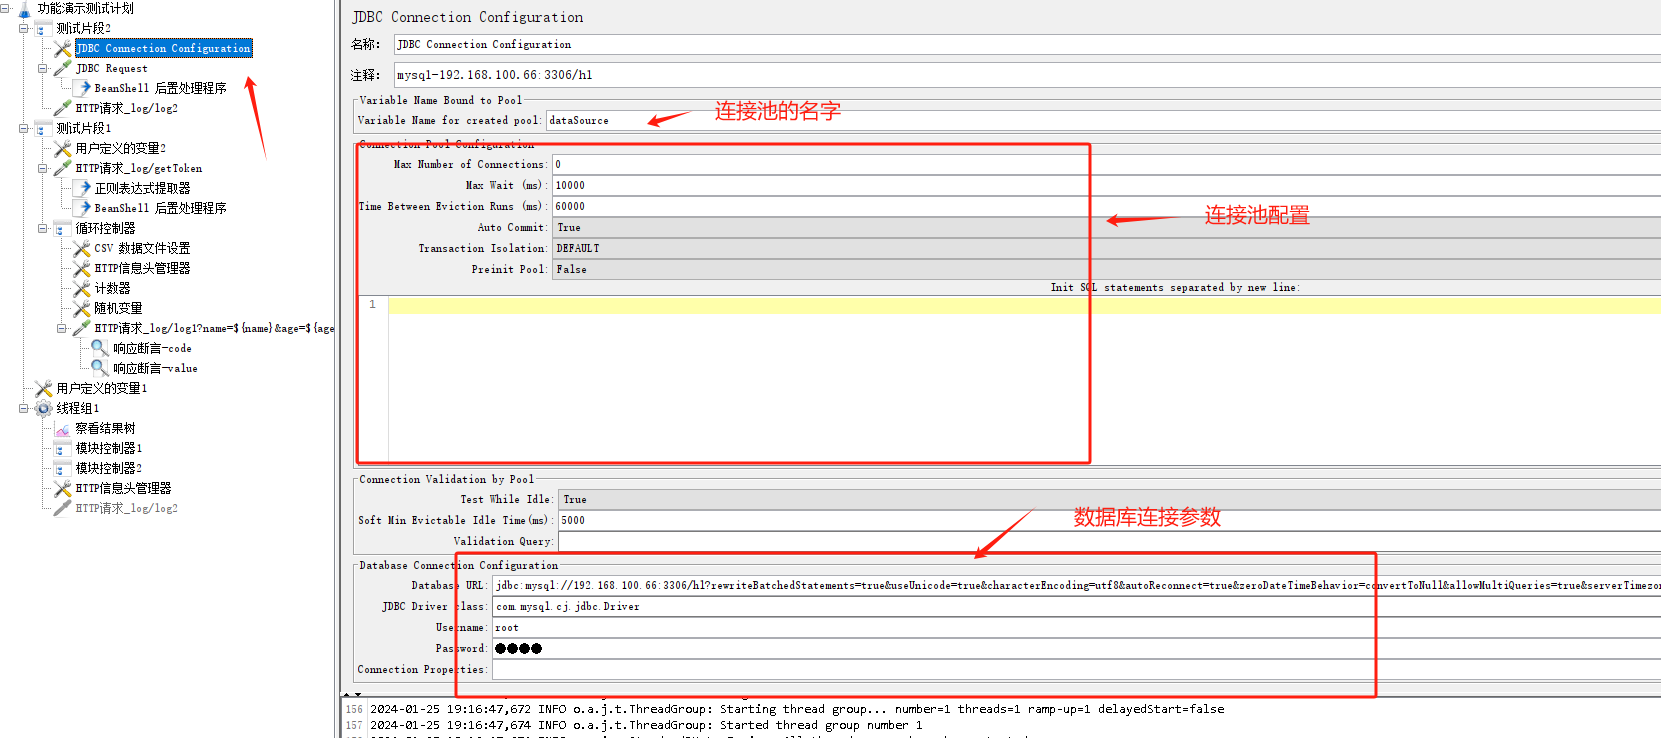Click the log line "Starting thread group..."
Screen dimensions: 1661x738
[797, 709]
